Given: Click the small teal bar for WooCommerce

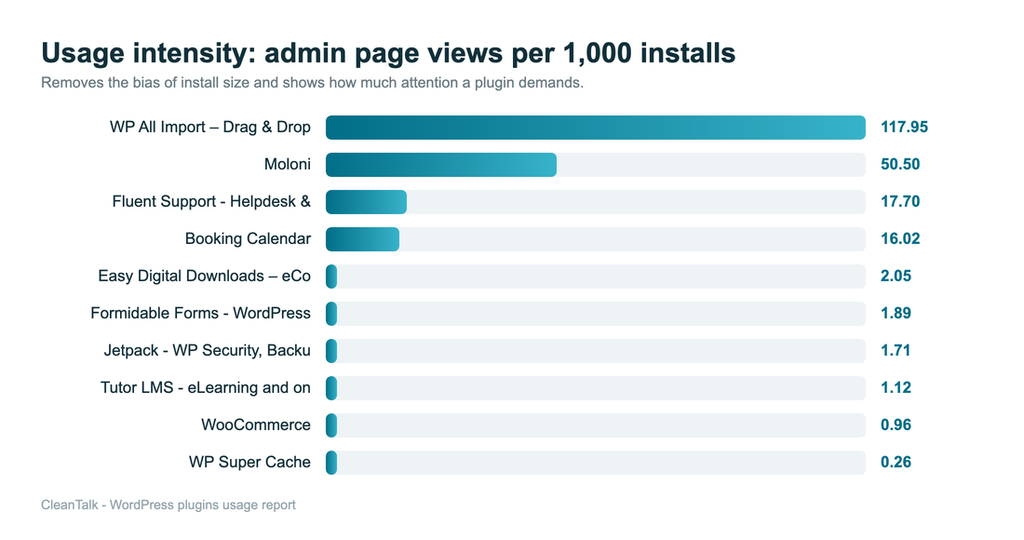Looking at the screenshot, I should tap(332, 425).
